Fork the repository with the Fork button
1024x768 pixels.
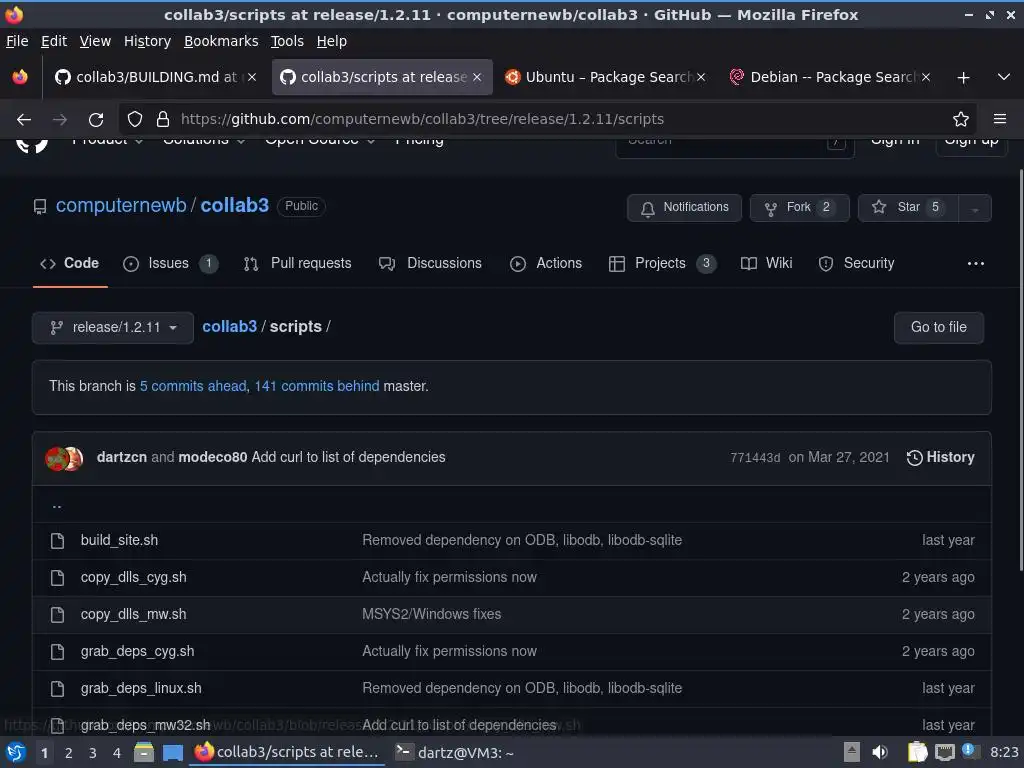coord(799,208)
